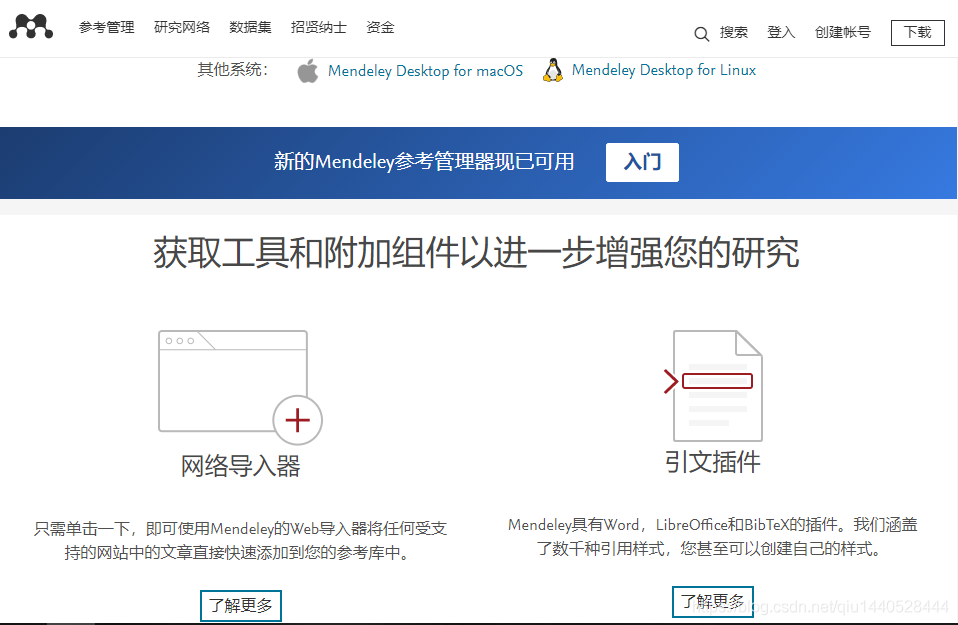Click the 网络导入器 heading
Screen dimensions: 958x625
click(240, 466)
